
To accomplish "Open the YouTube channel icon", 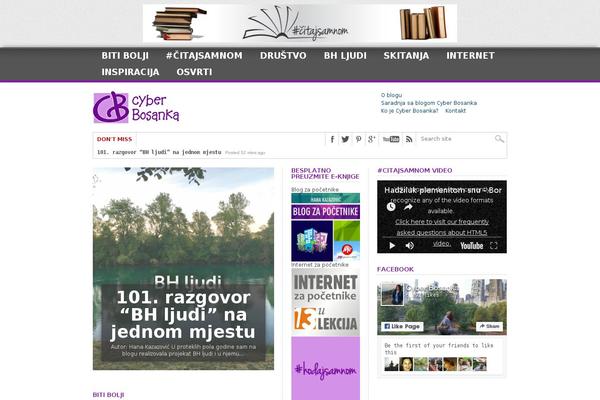I will [x=391, y=139].
